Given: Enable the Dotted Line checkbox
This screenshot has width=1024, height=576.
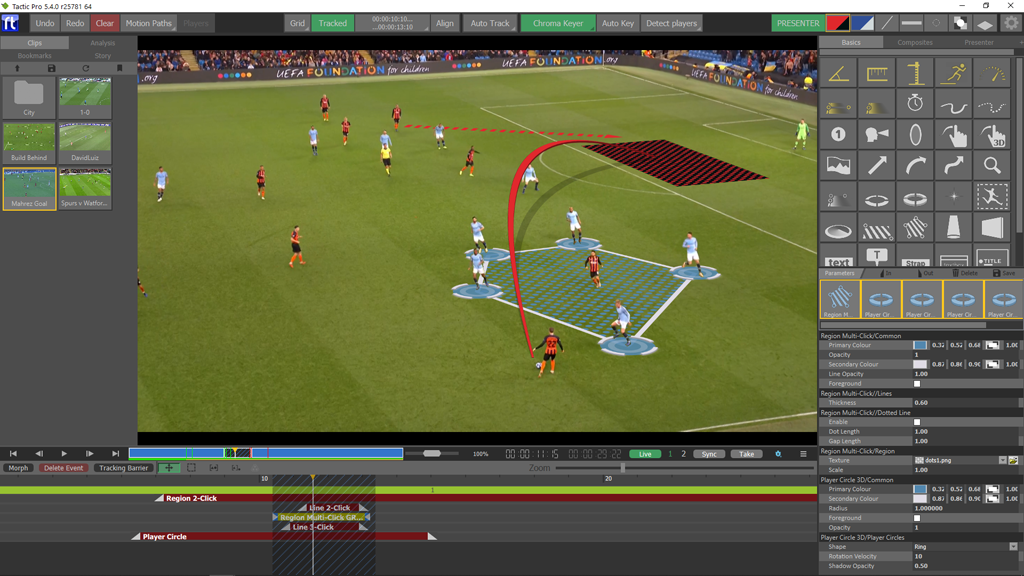Looking at the screenshot, I should (917, 422).
